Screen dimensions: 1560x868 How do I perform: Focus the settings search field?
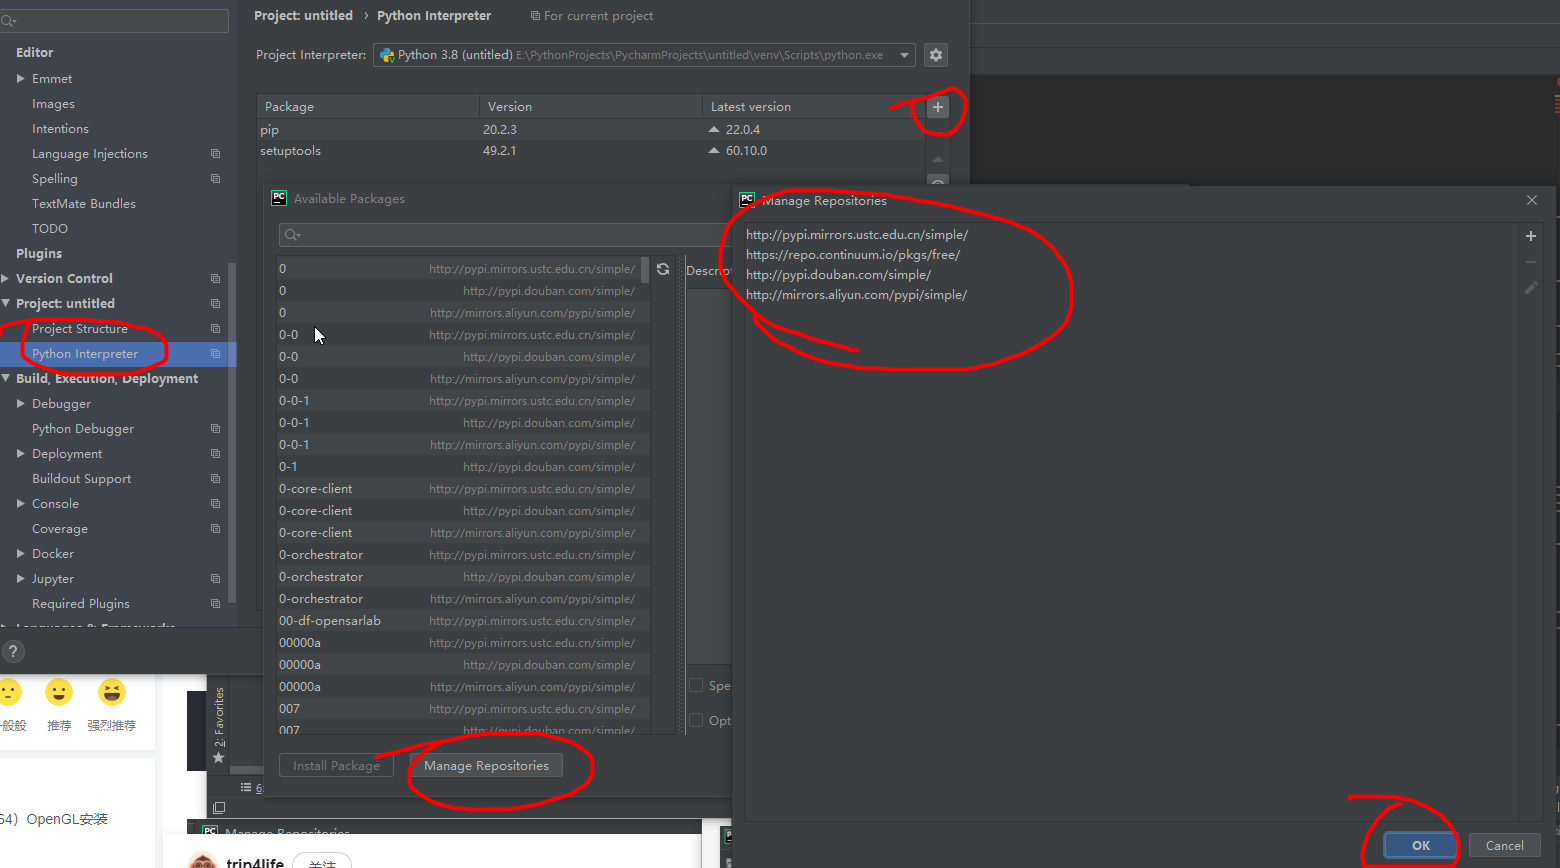115,20
